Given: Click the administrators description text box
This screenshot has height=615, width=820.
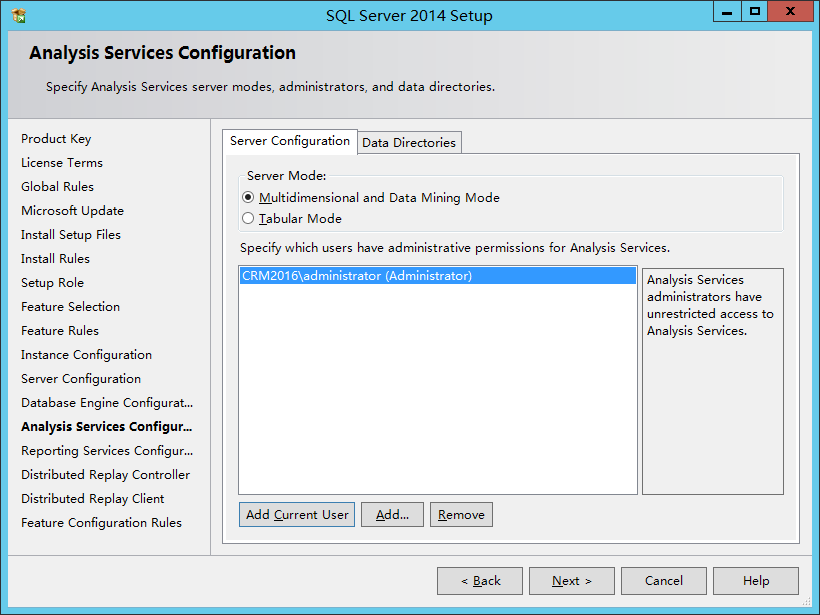Looking at the screenshot, I should pos(713,381).
